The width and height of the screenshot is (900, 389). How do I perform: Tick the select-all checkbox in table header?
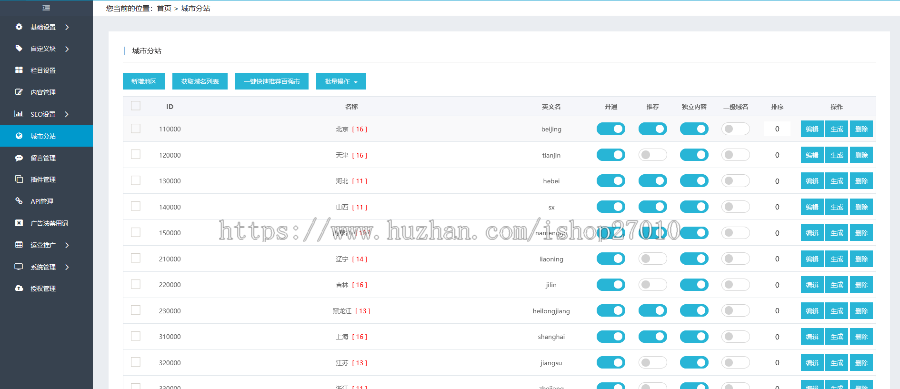(x=135, y=106)
